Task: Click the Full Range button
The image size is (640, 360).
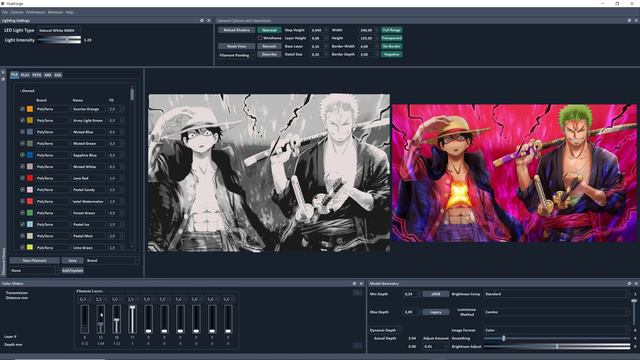Action: point(392,30)
